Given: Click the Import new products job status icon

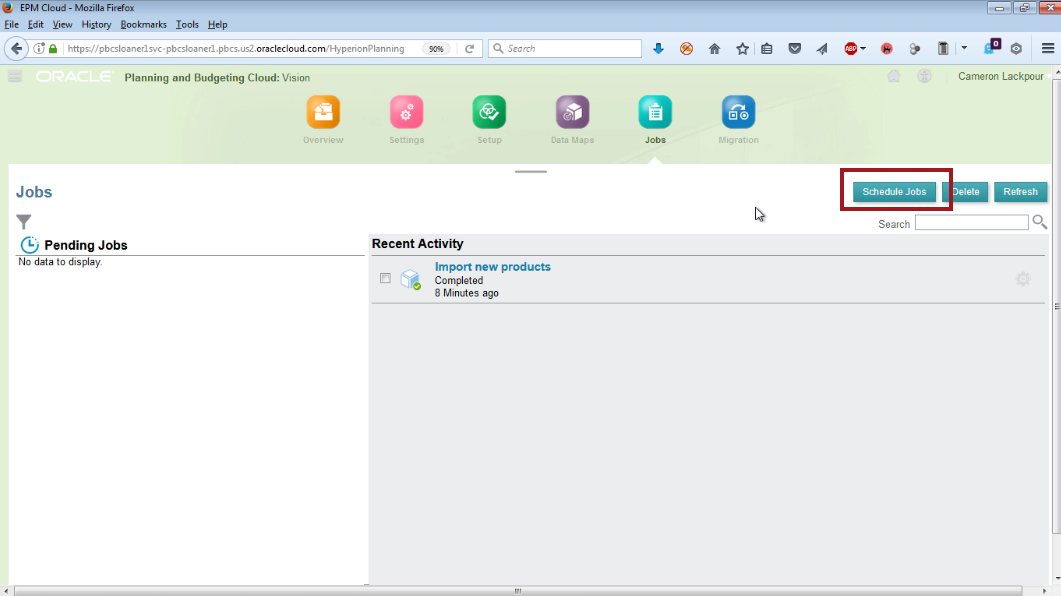Looking at the screenshot, I should point(411,279).
